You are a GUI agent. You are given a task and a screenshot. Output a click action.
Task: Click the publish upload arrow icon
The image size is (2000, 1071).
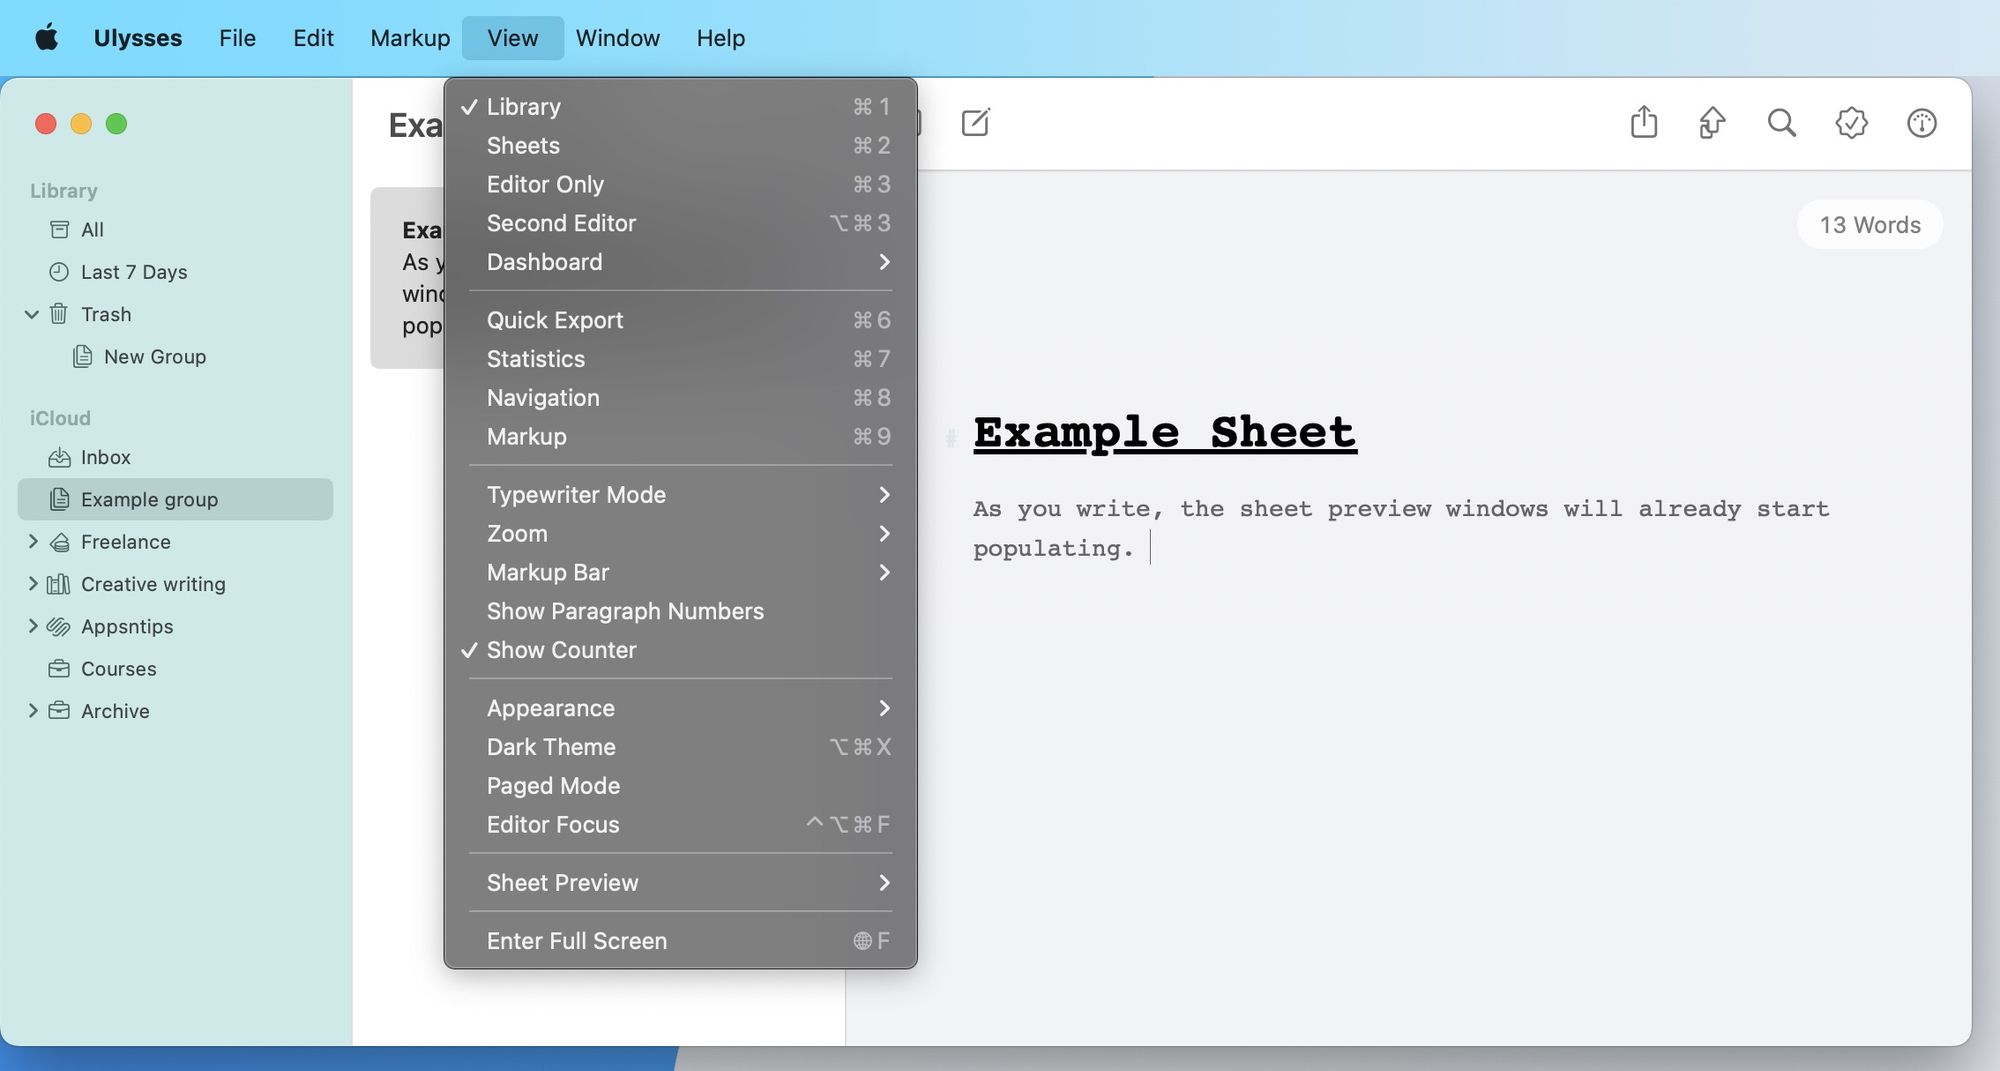click(x=1712, y=123)
